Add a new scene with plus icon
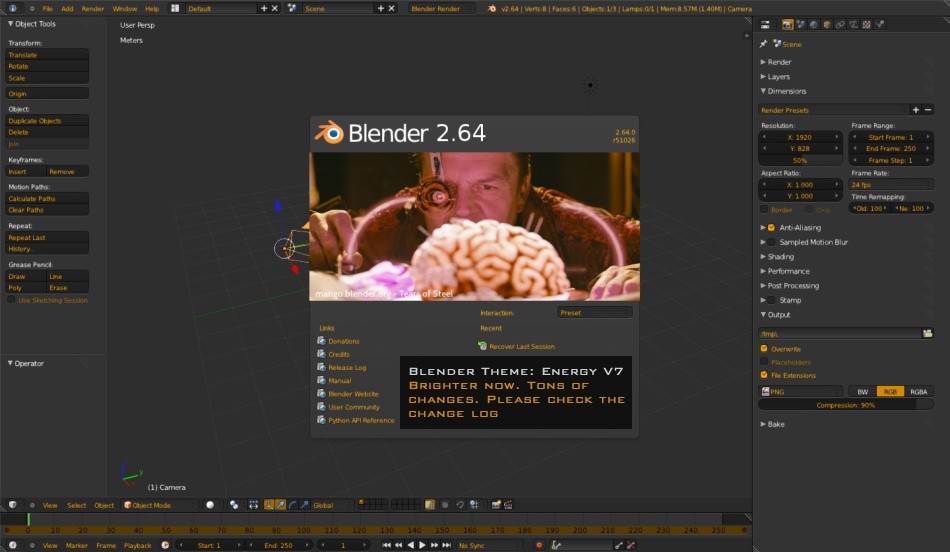 (380, 8)
